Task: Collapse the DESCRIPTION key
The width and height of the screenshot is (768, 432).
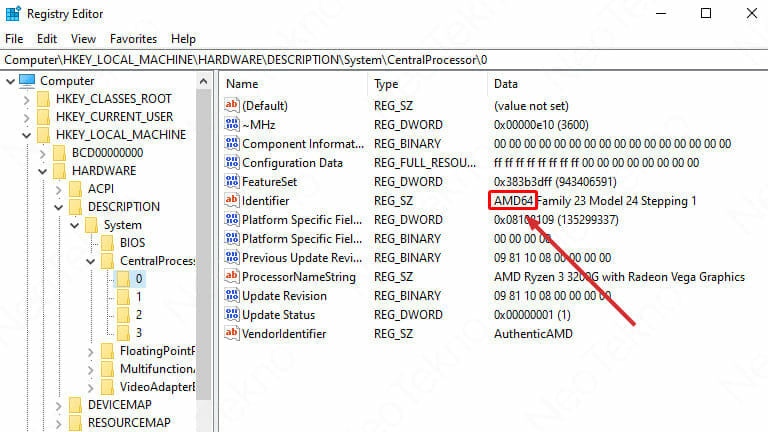Action: tap(59, 207)
